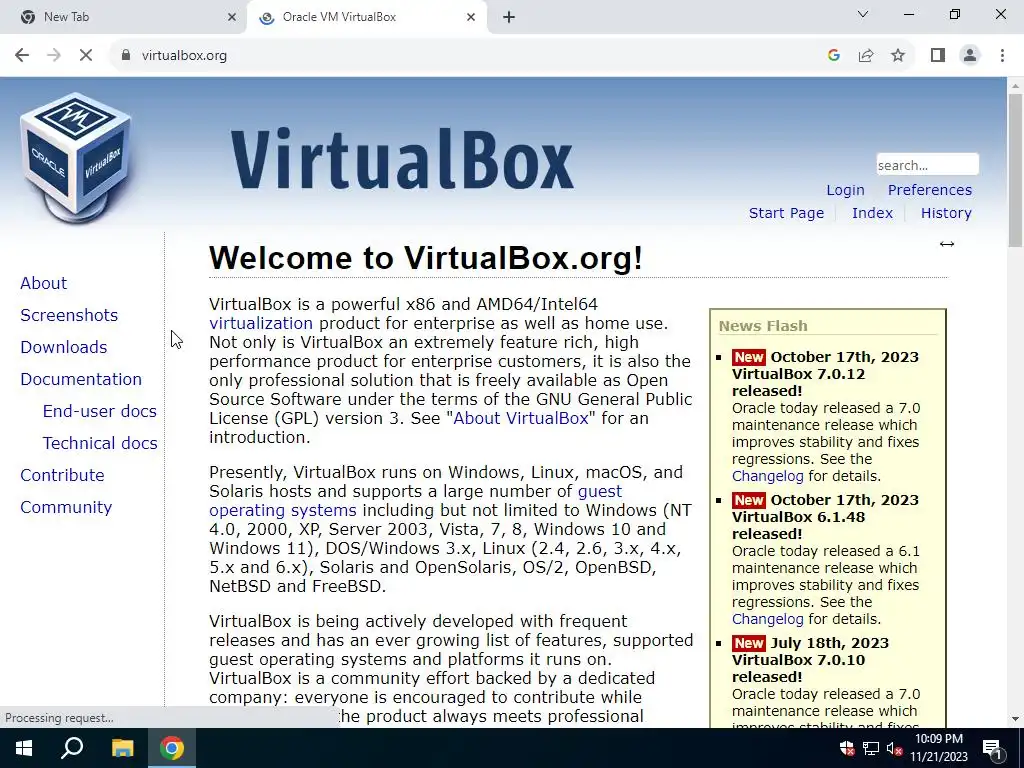Click the page vertical scrollbar thumb

click(x=1015, y=170)
